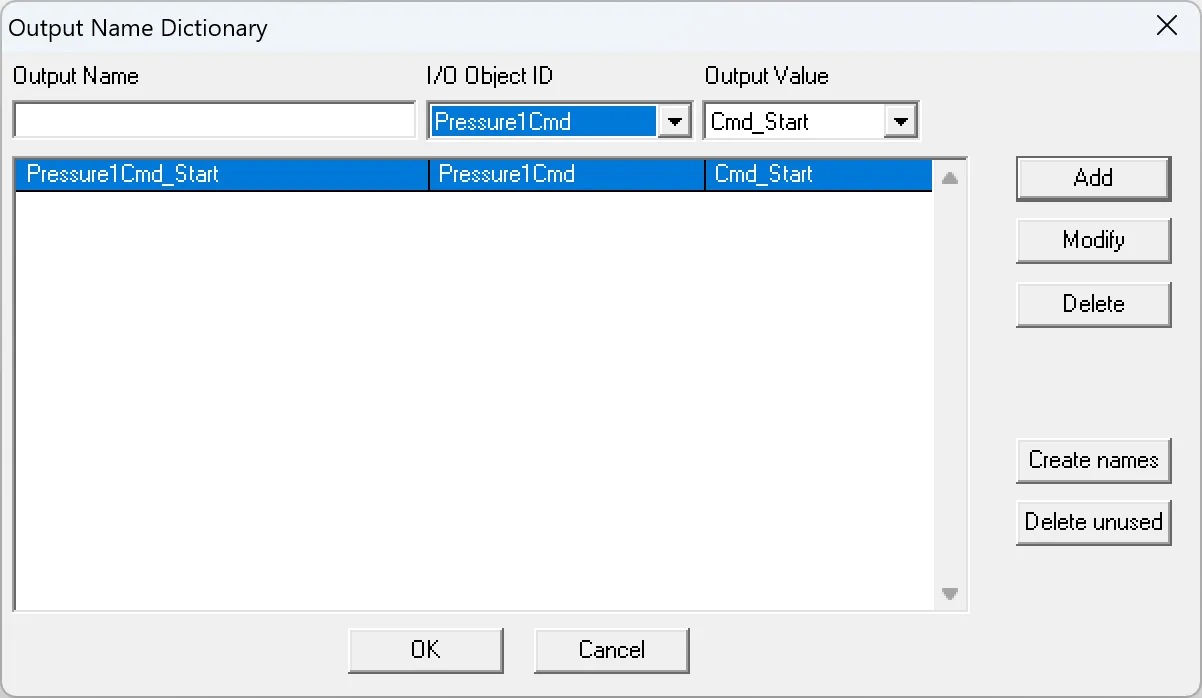This screenshot has height=698, width=1202.
Task: Click the Add button
Action: [1092, 178]
